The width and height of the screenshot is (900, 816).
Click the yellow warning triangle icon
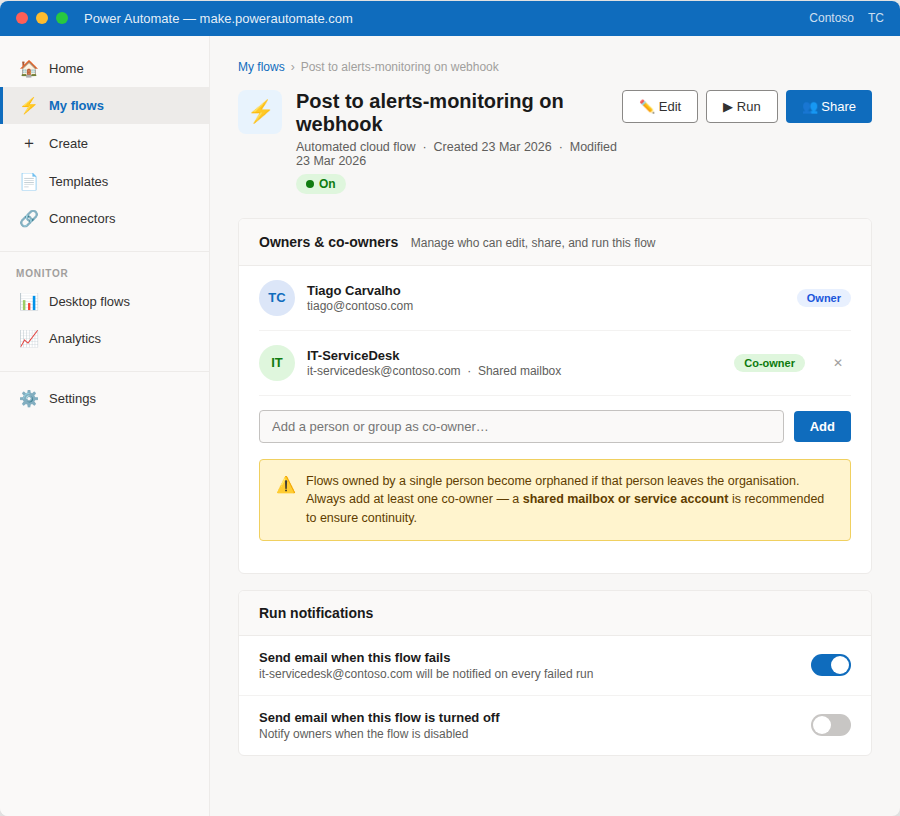[x=286, y=485]
